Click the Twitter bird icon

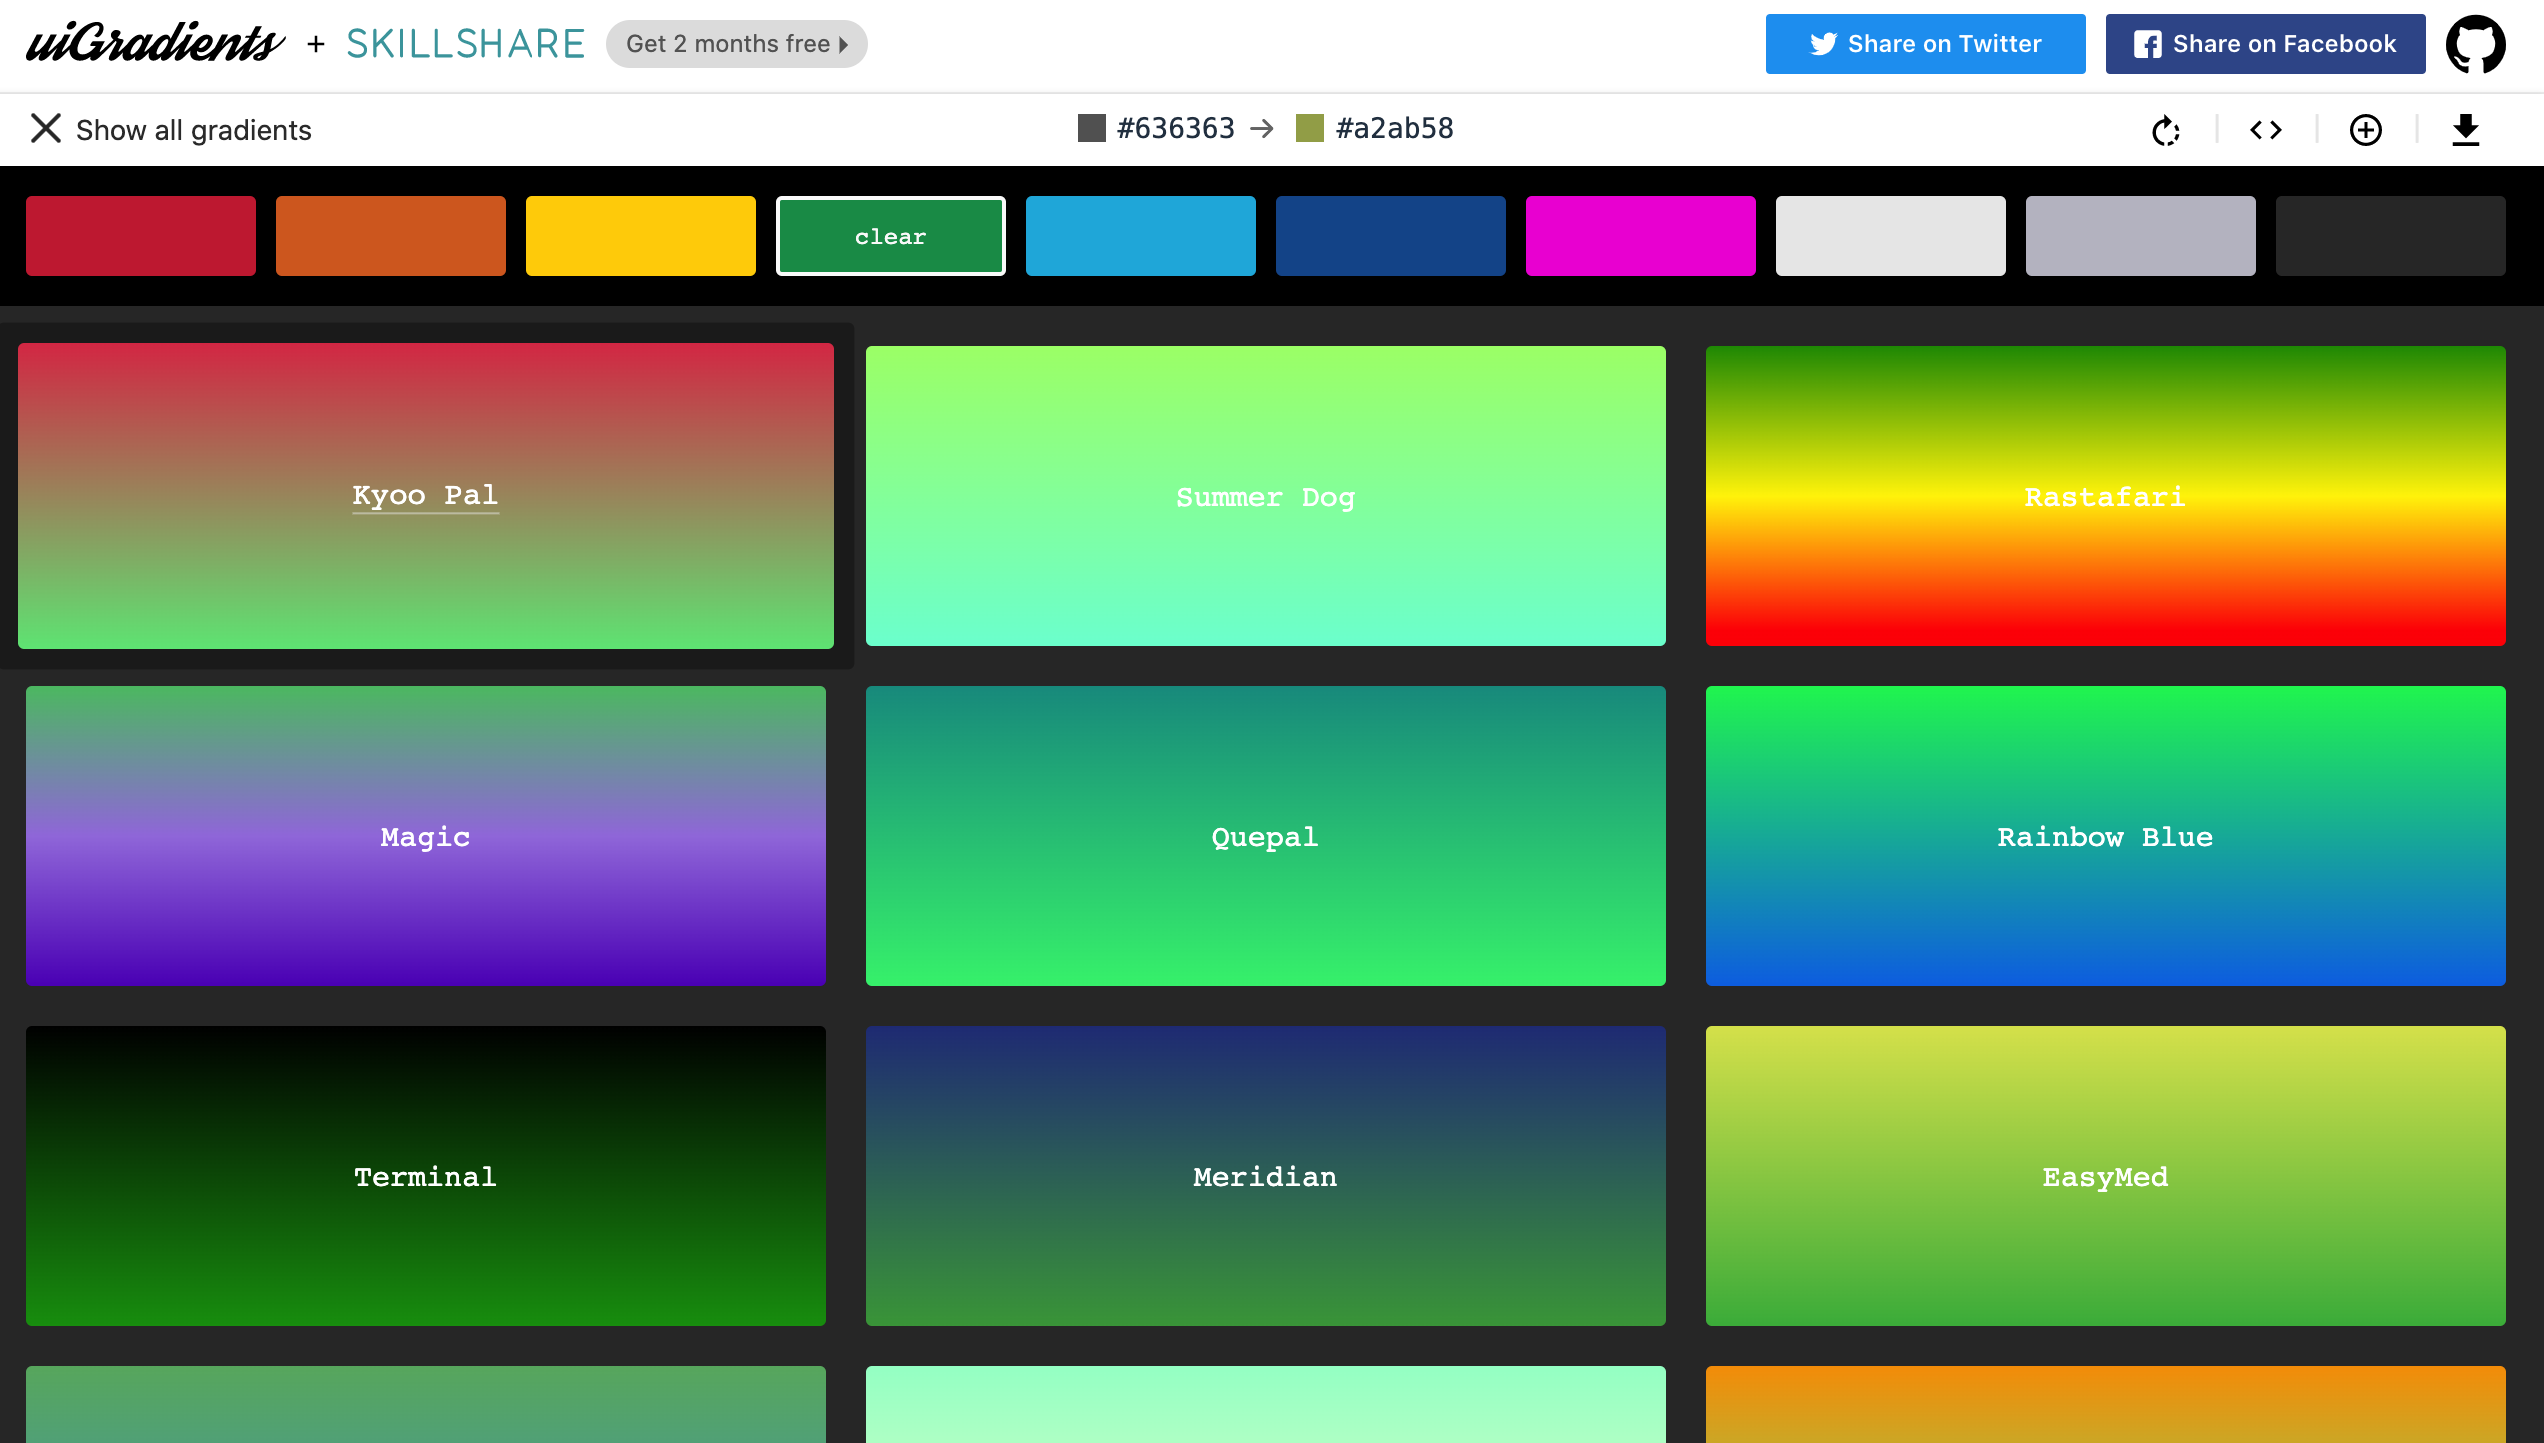(1823, 44)
